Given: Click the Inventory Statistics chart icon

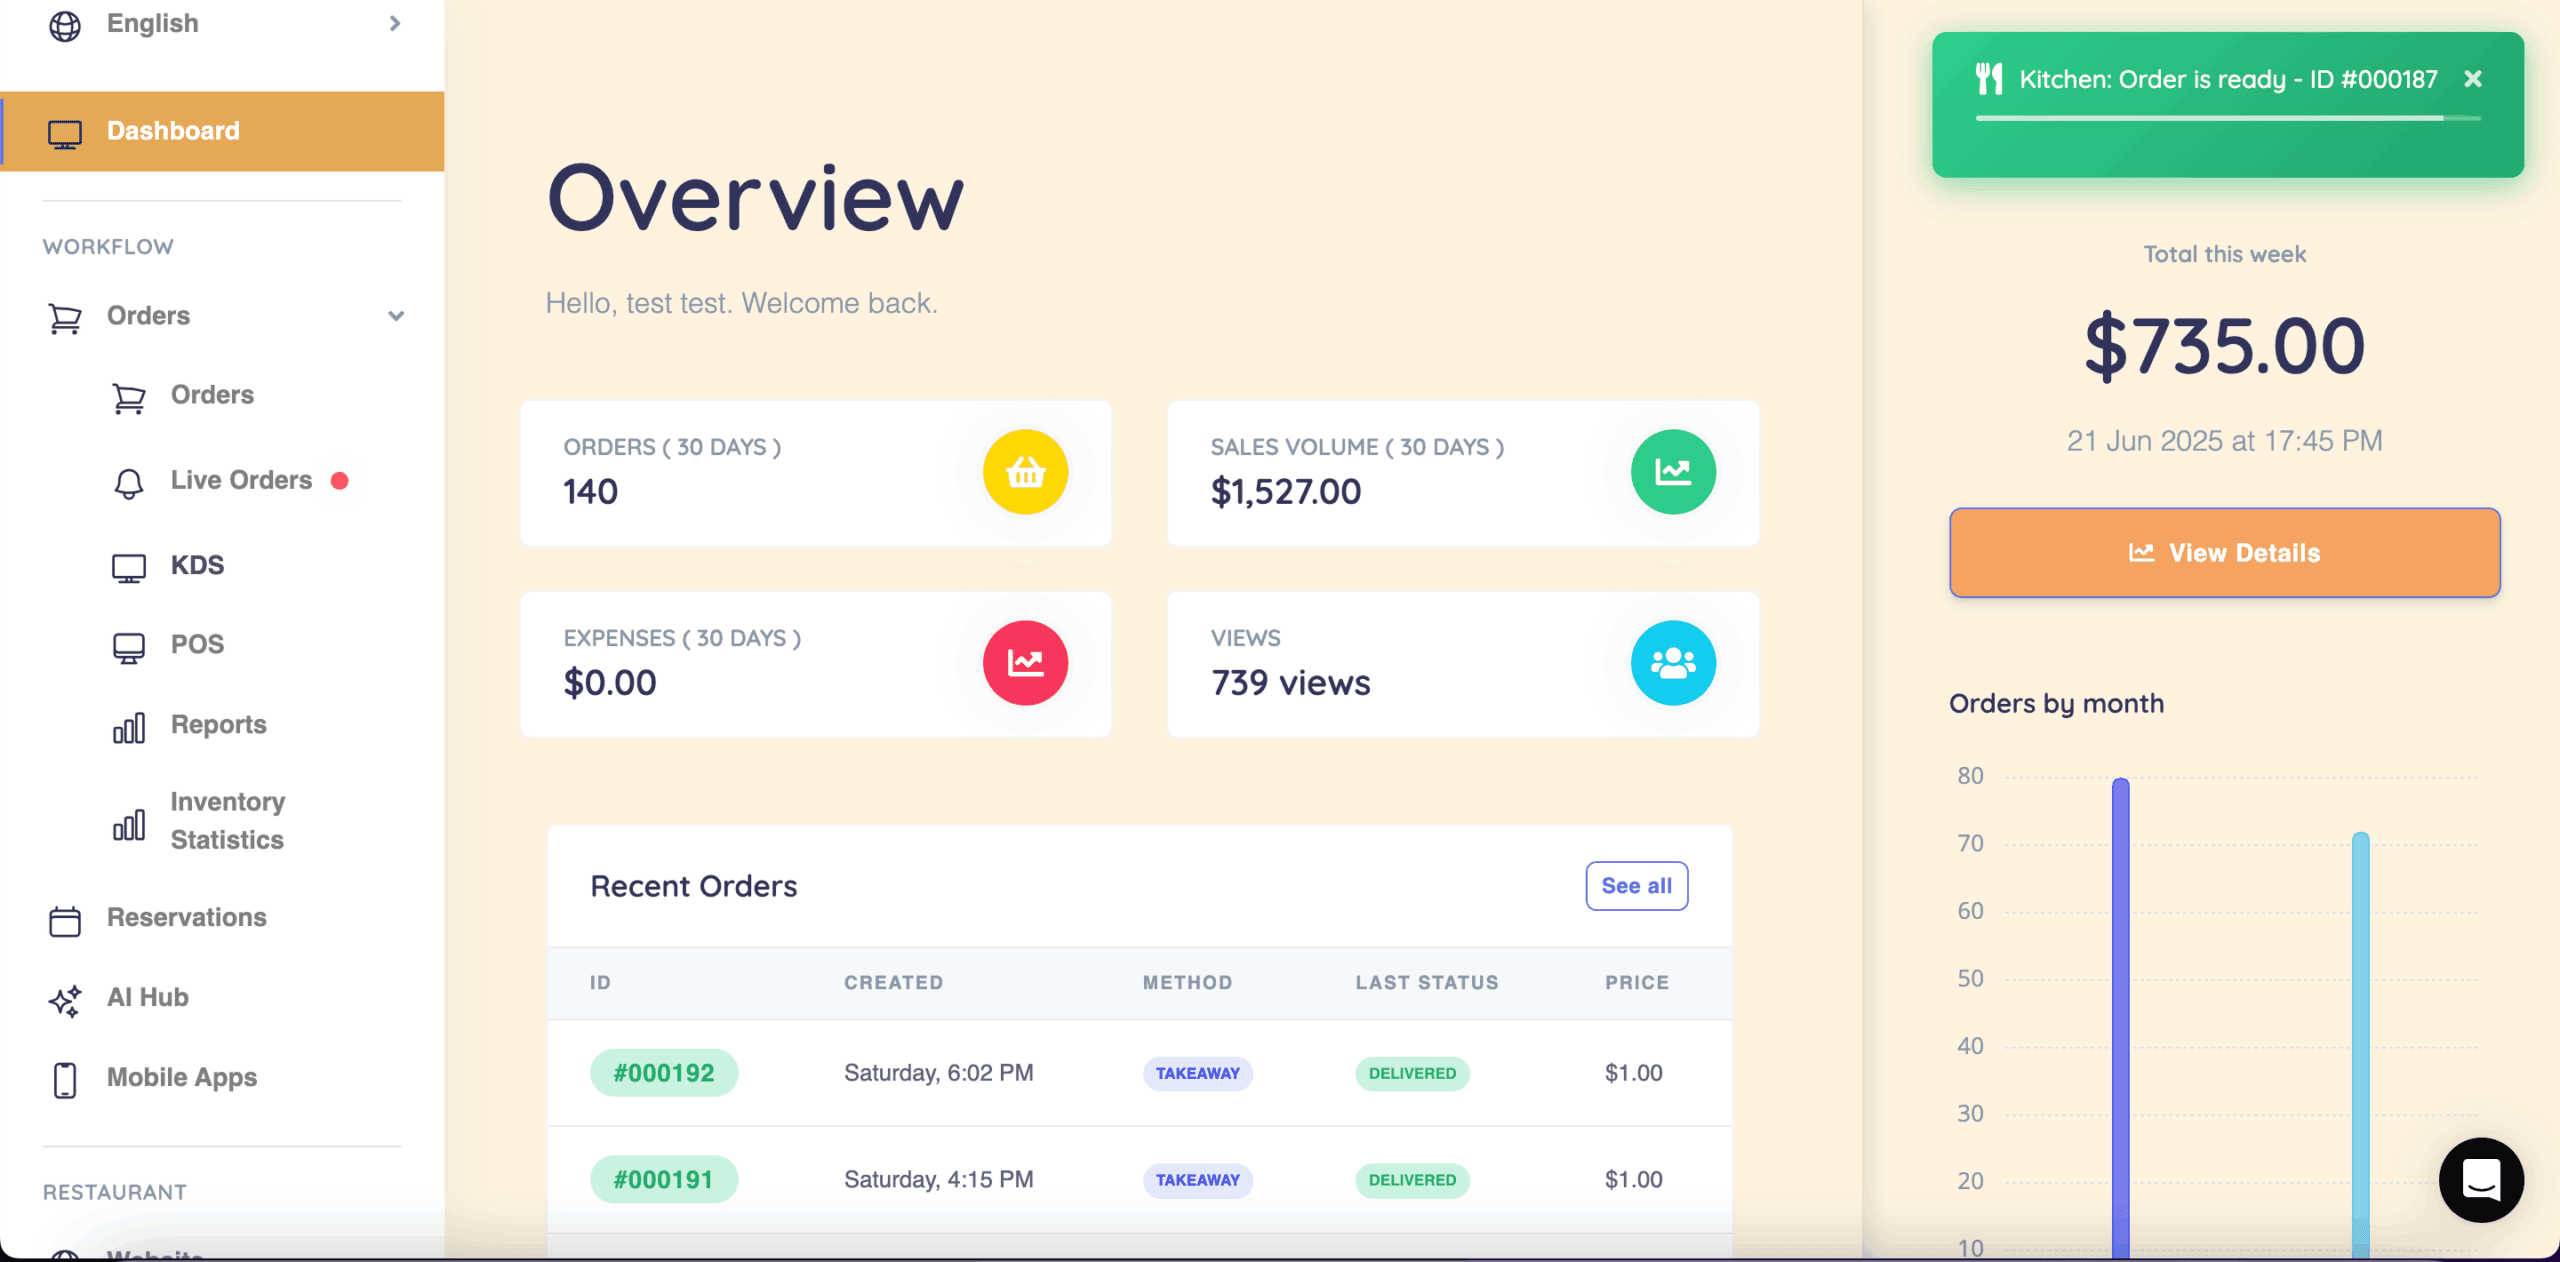Looking at the screenshot, I should click(x=128, y=824).
